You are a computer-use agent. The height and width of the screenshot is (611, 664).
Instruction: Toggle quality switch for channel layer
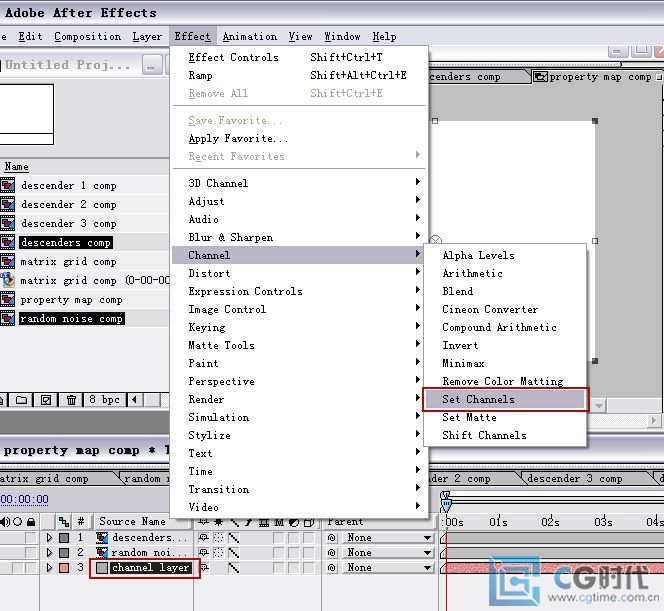pos(233,567)
